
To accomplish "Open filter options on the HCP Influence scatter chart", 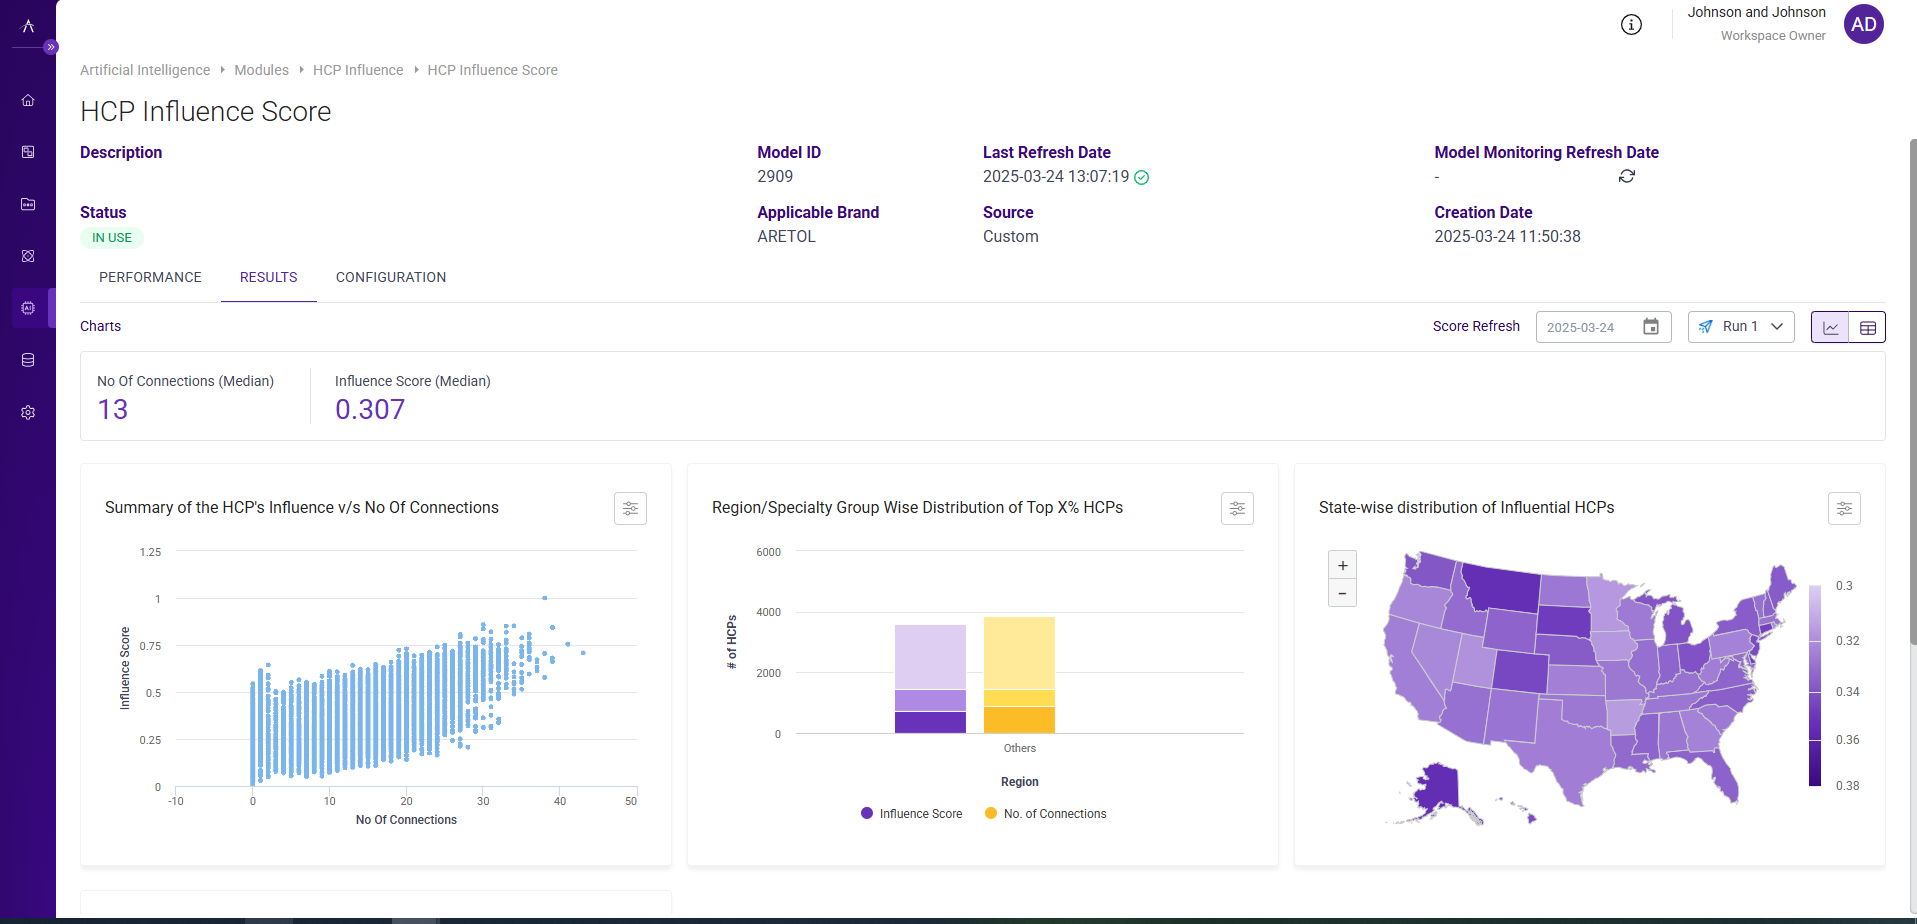I will 630,508.
